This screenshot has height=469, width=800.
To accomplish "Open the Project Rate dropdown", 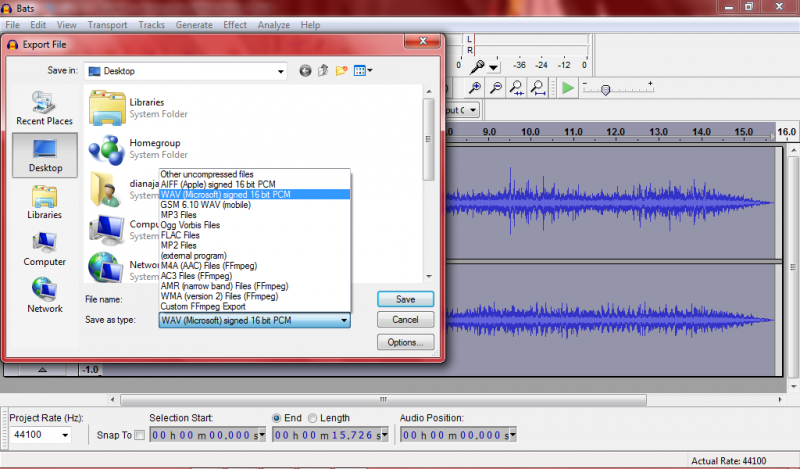I will point(66,435).
